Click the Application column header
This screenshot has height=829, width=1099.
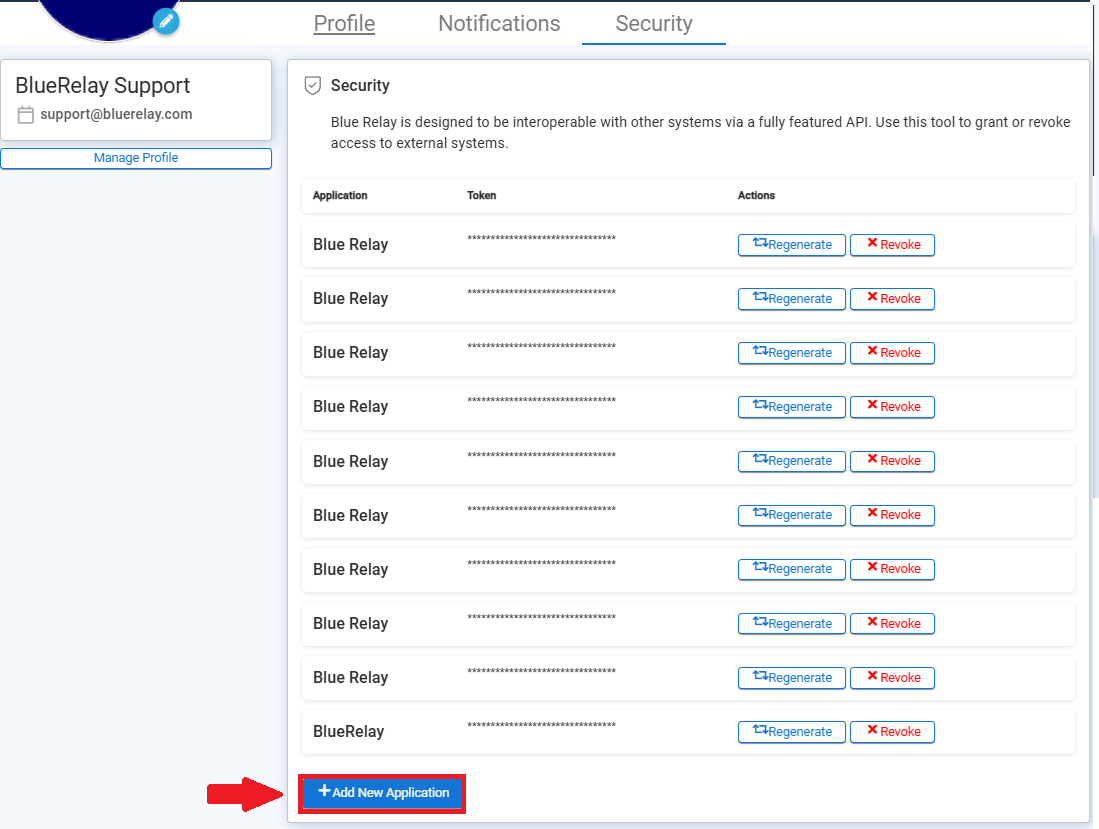[340, 196]
